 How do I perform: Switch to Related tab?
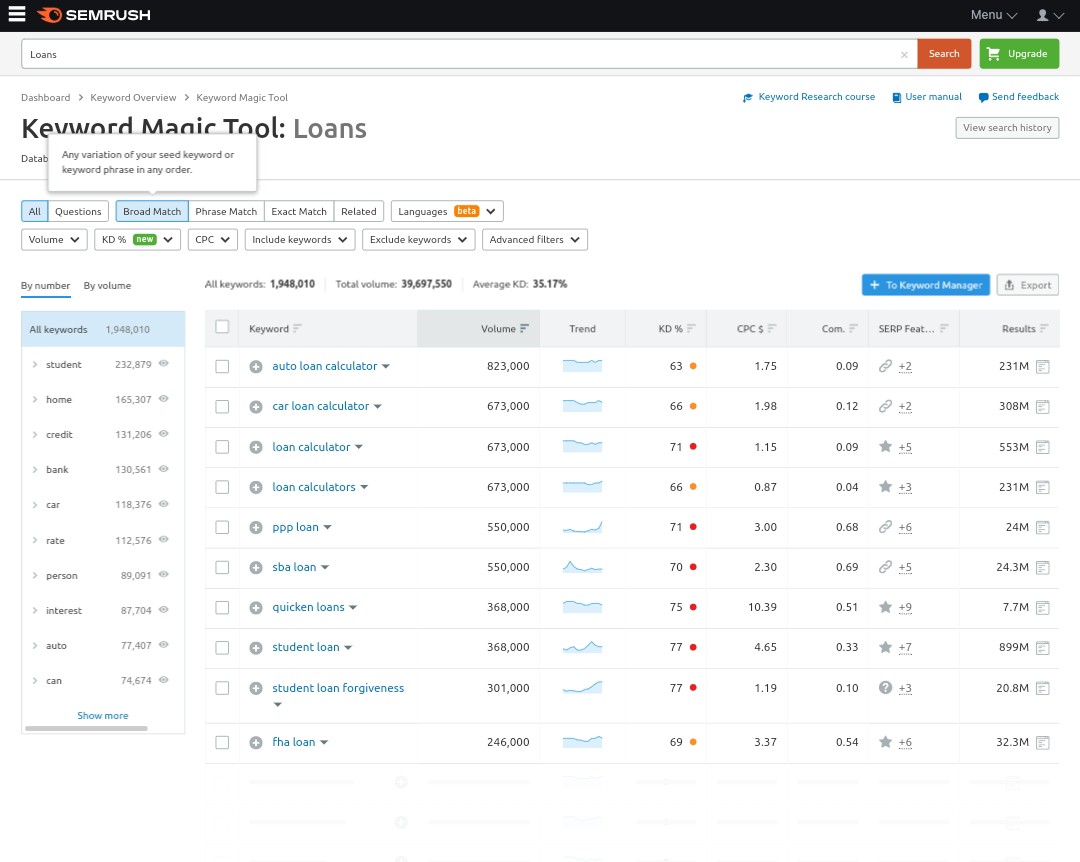coord(359,212)
